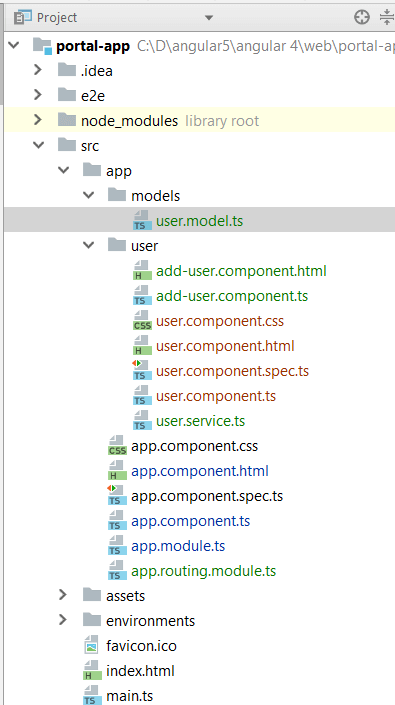Open the Project view dropdown arrow
This screenshot has width=395, height=705.
coord(209,18)
